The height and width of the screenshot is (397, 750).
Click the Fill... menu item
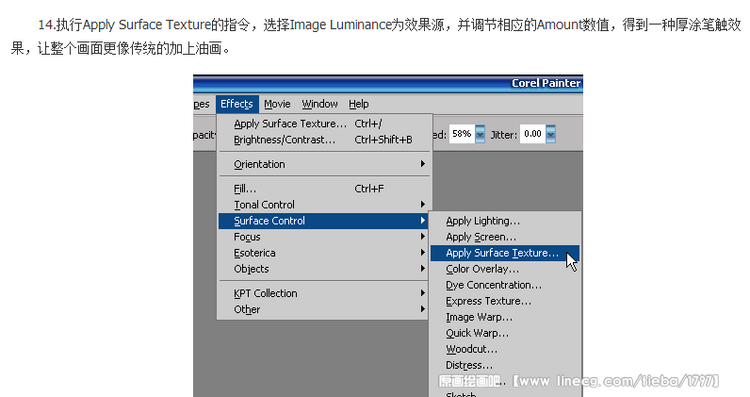pos(324,188)
